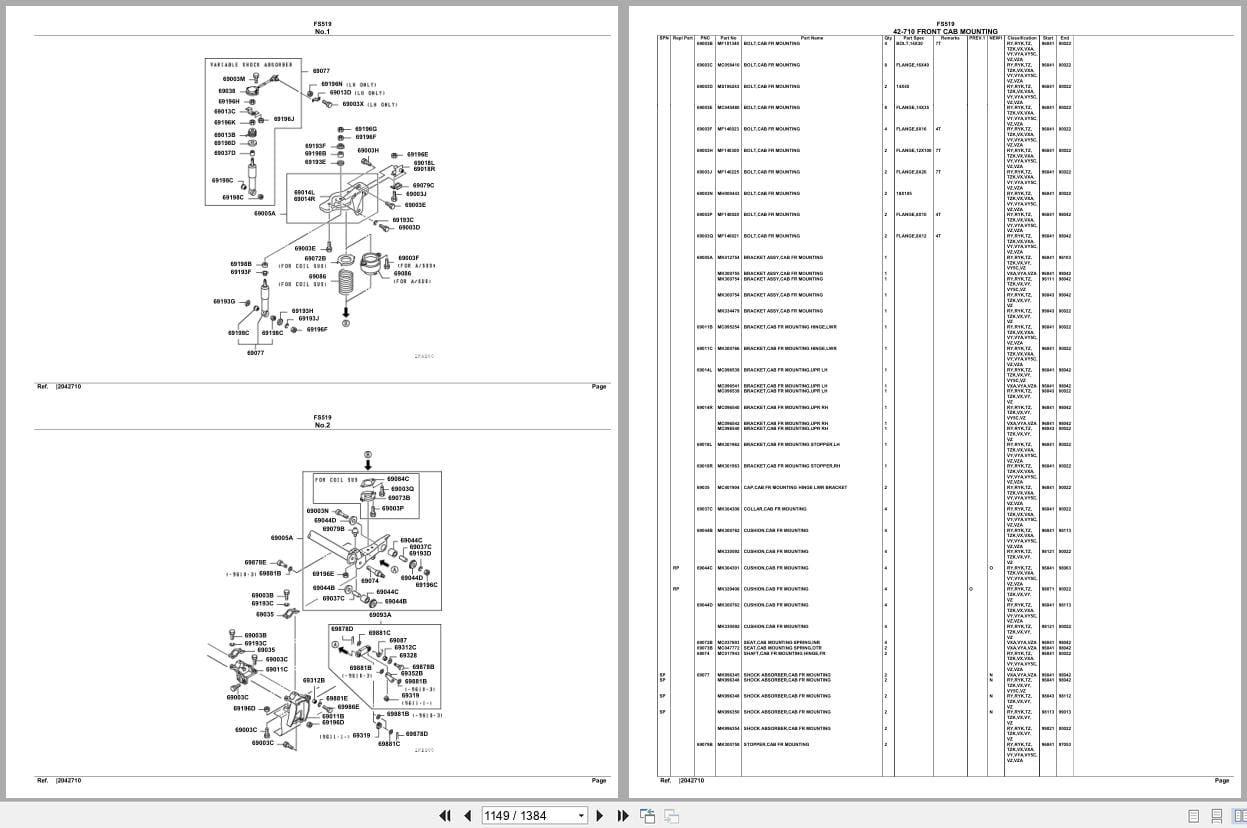Click the Part No column header

tap(728, 38)
